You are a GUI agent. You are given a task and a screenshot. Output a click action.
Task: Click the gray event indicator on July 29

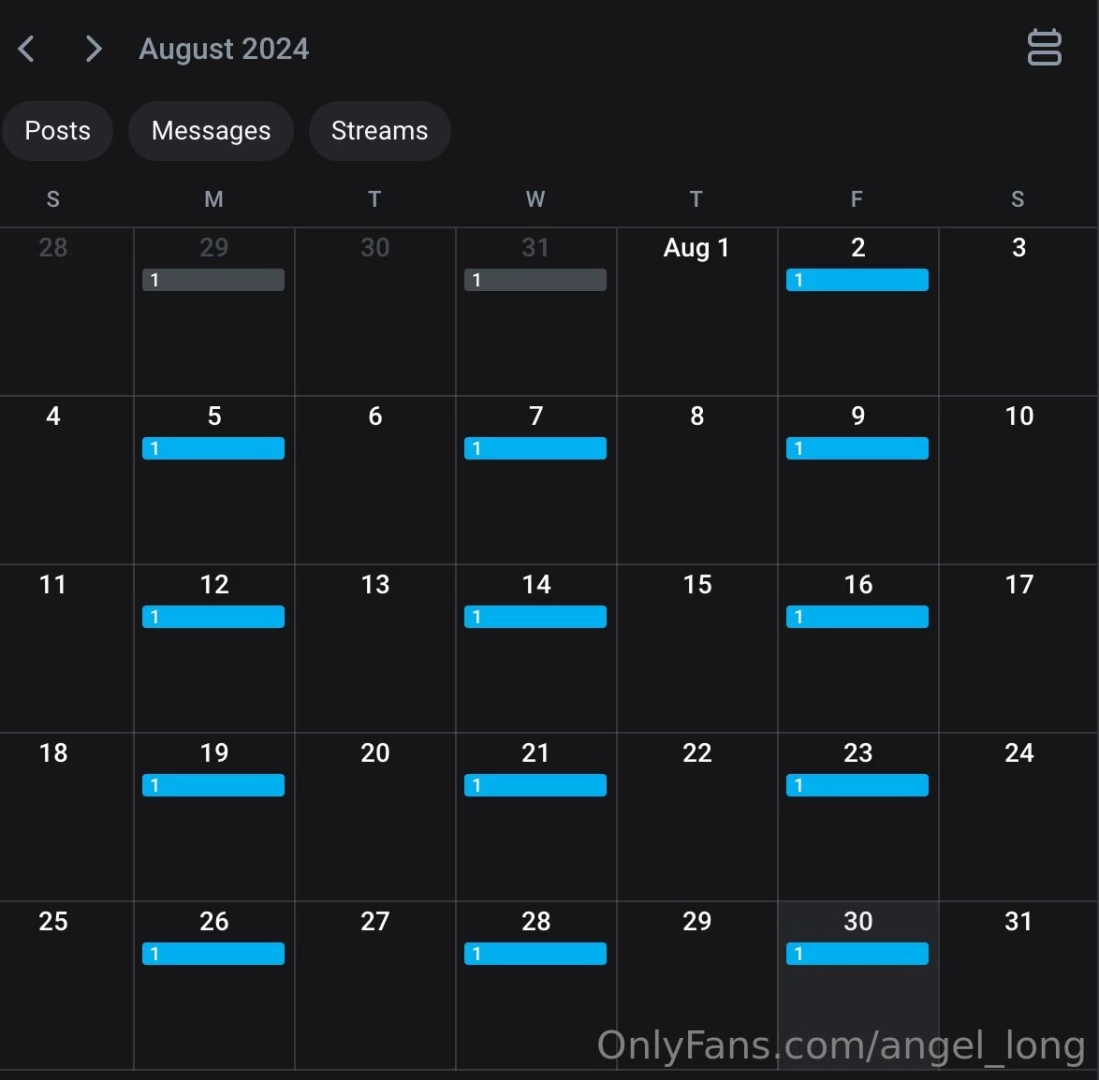coord(213,280)
